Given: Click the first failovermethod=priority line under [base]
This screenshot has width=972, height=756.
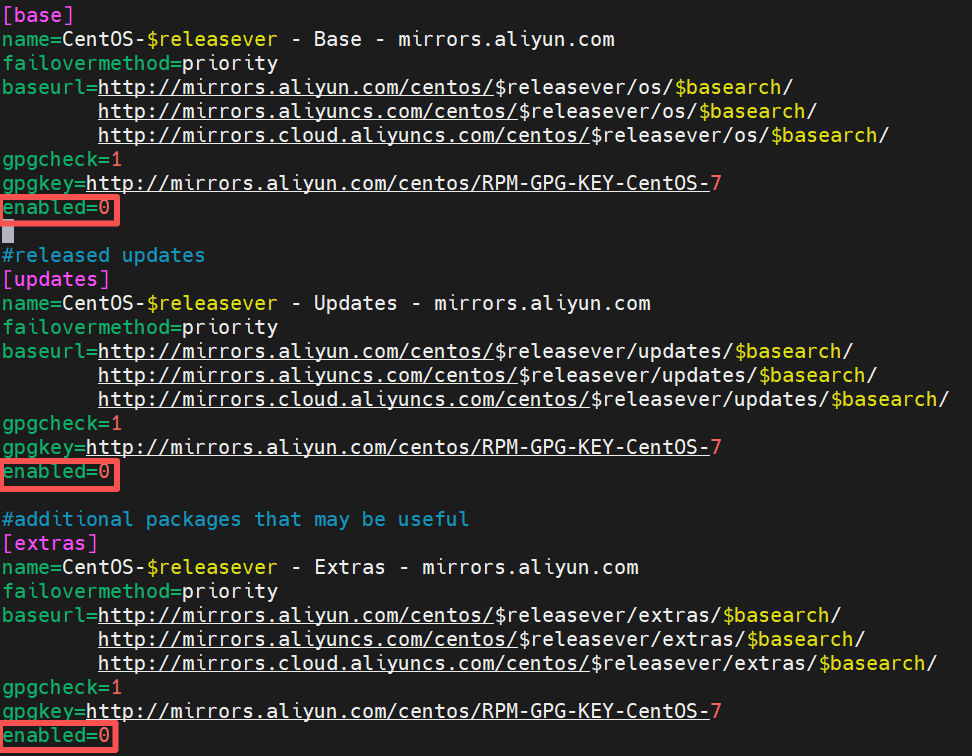Looking at the screenshot, I should [x=140, y=63].
